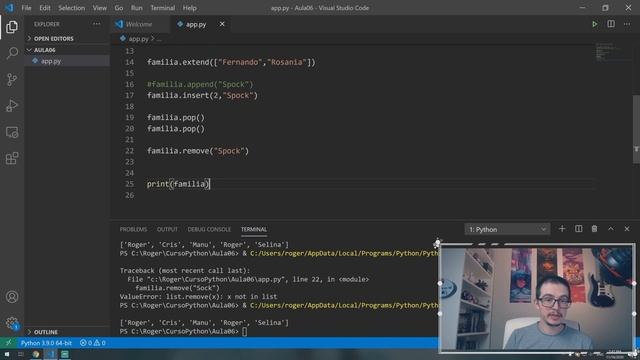Open the Edit menu
Viewport: 640px width, 360px height.
45,8
